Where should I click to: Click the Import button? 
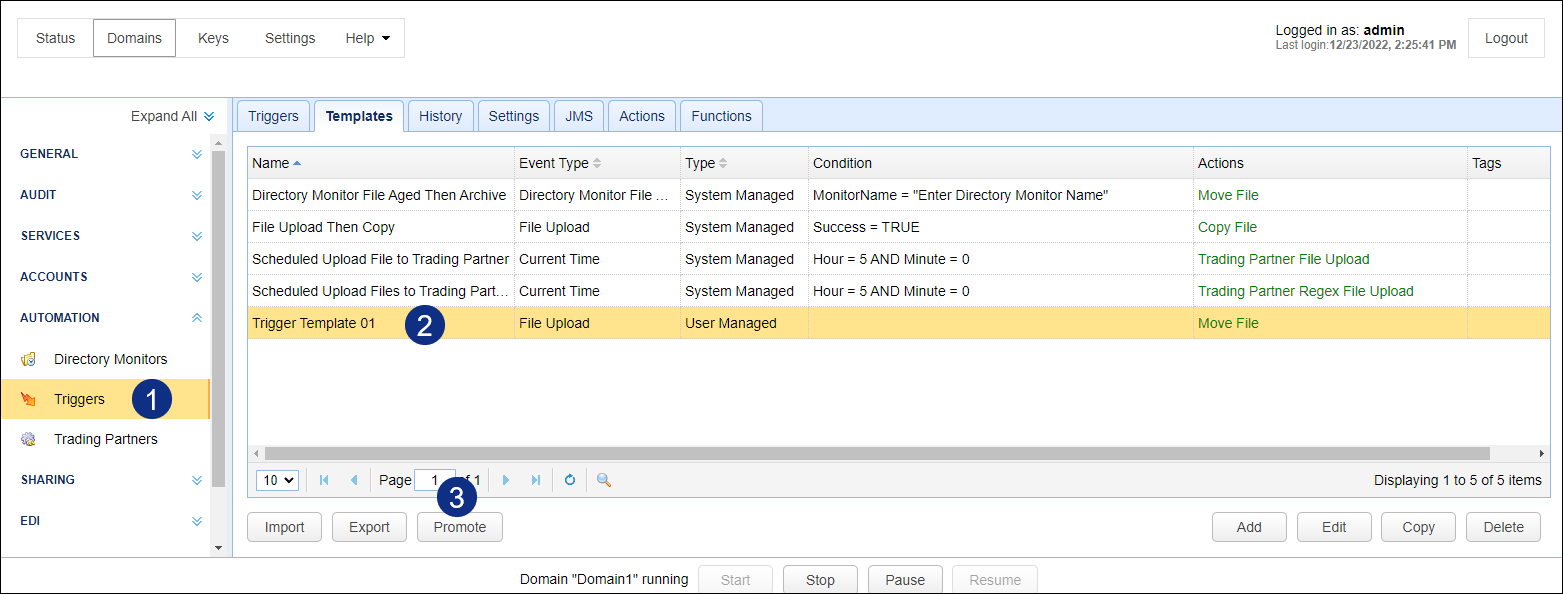(285, 527)
